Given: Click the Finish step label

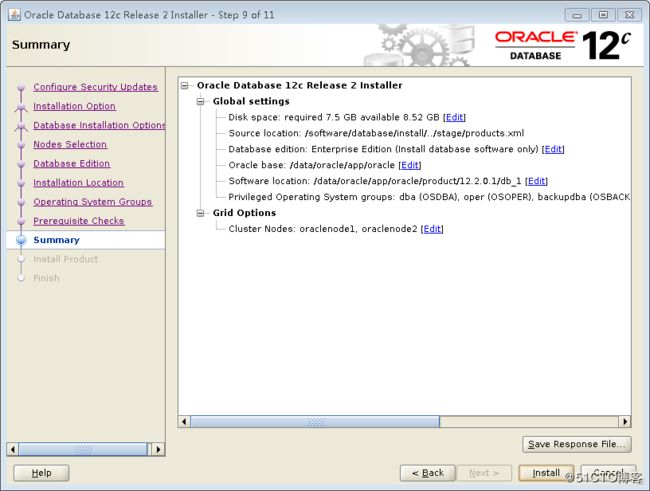Looking at the screenshot, I should [x=46, y=278].
